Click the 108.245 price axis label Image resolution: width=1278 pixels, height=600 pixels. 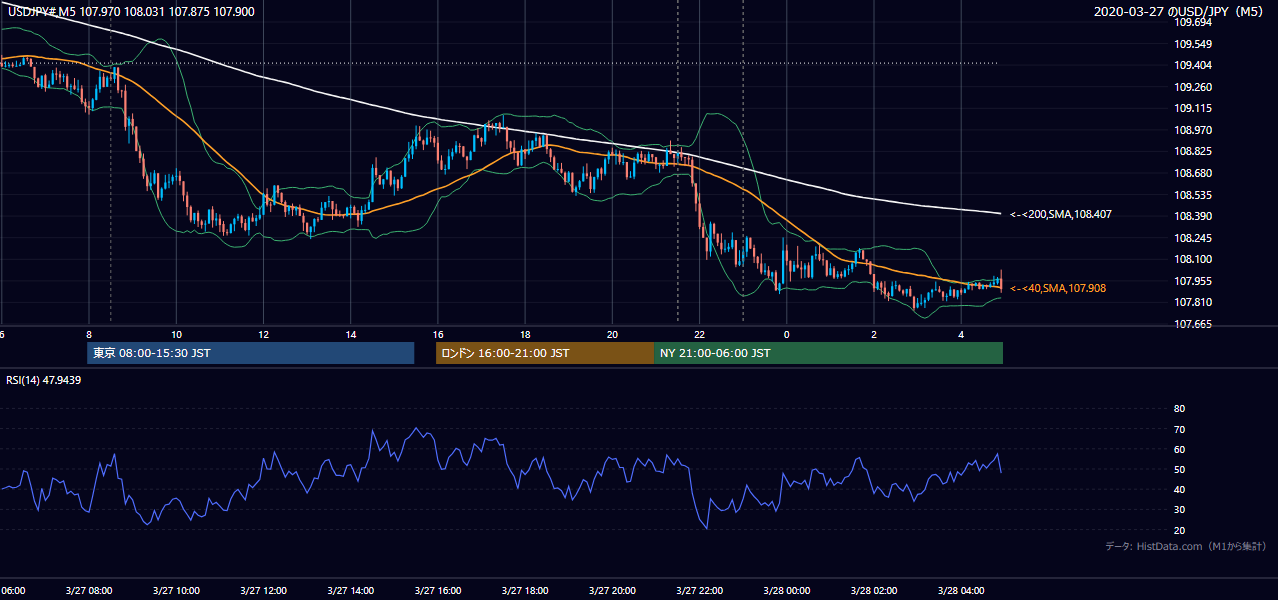point(1192,238)
